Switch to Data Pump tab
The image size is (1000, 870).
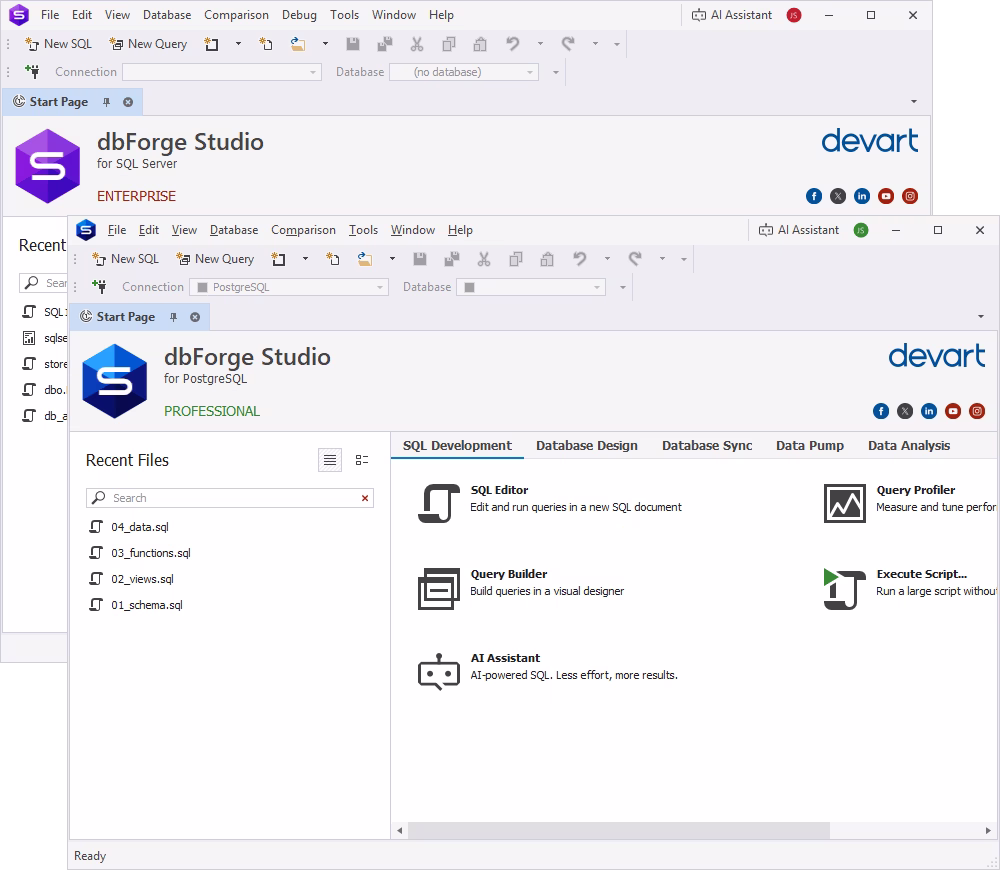coord(809,446)
